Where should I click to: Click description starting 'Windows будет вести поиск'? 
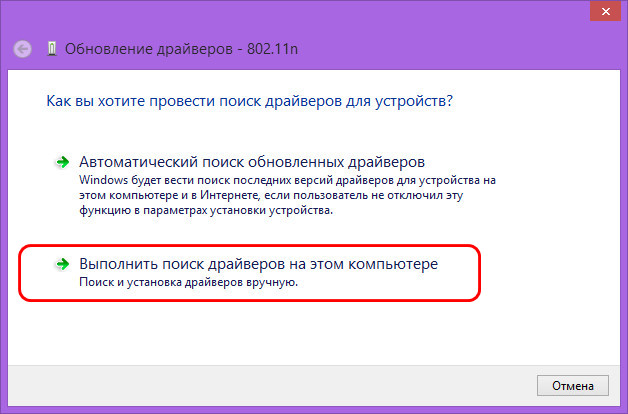(x=288, y=195)
